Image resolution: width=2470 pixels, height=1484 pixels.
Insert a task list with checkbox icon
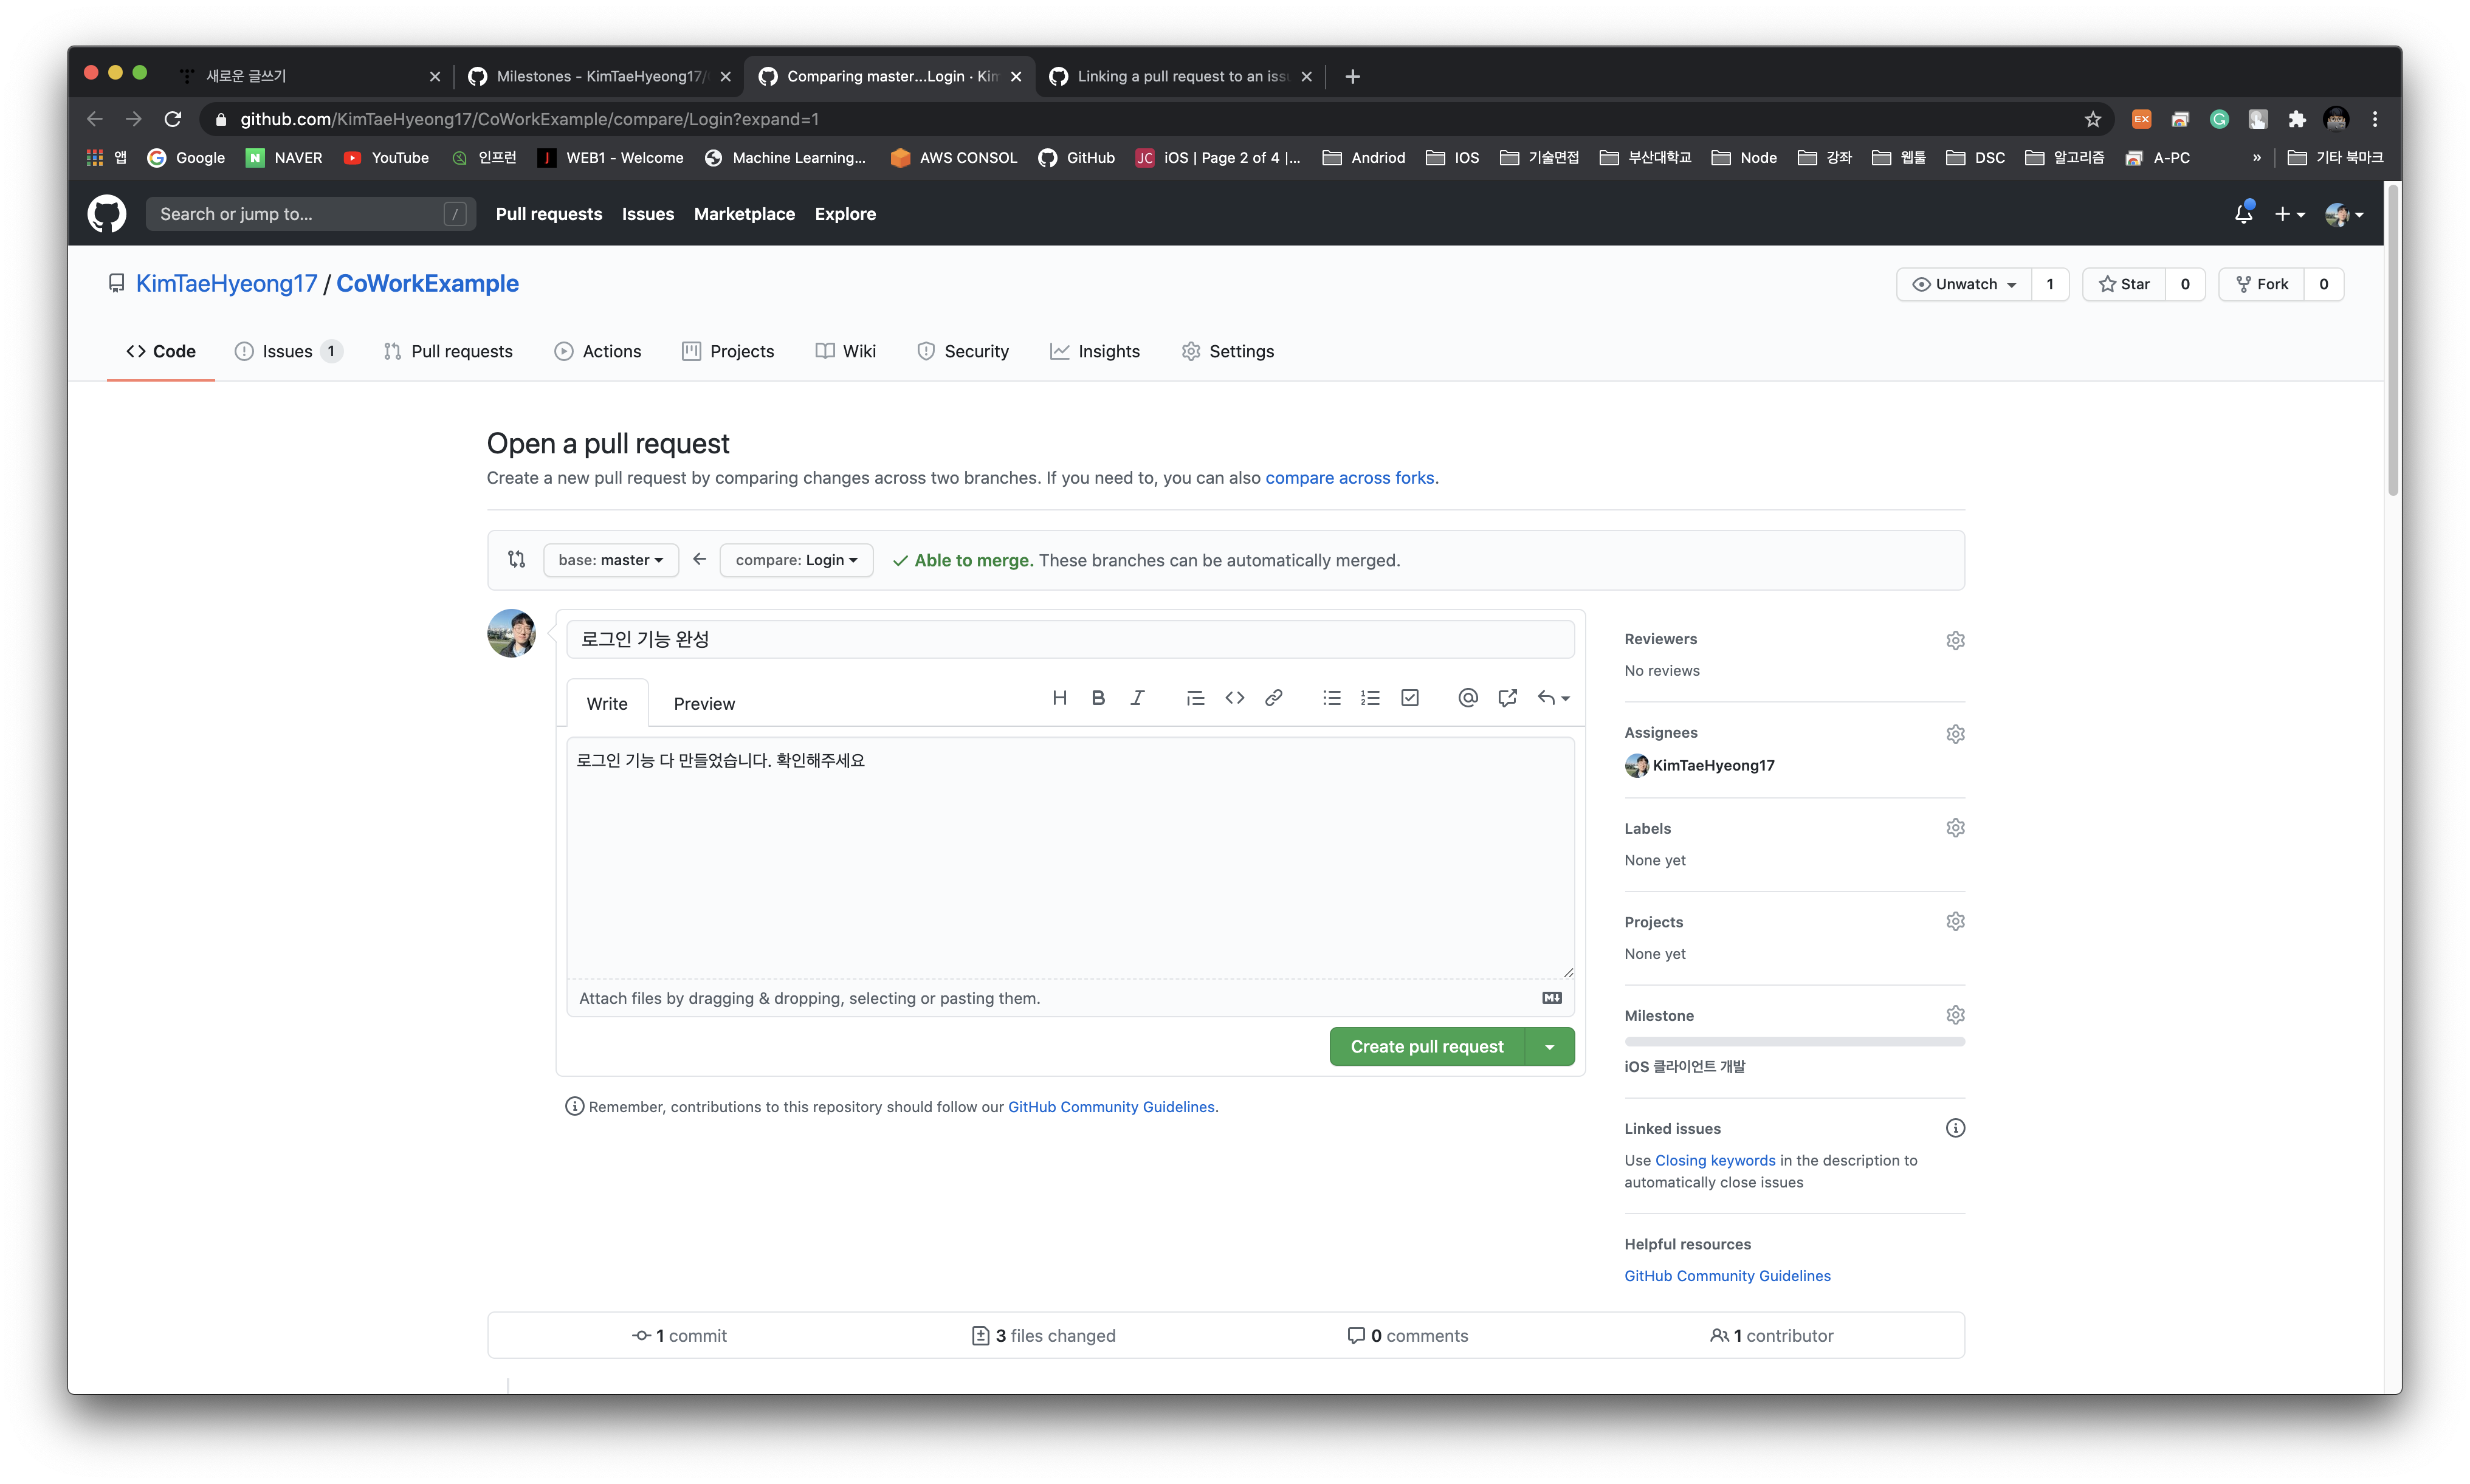[x=1410, y=698]
